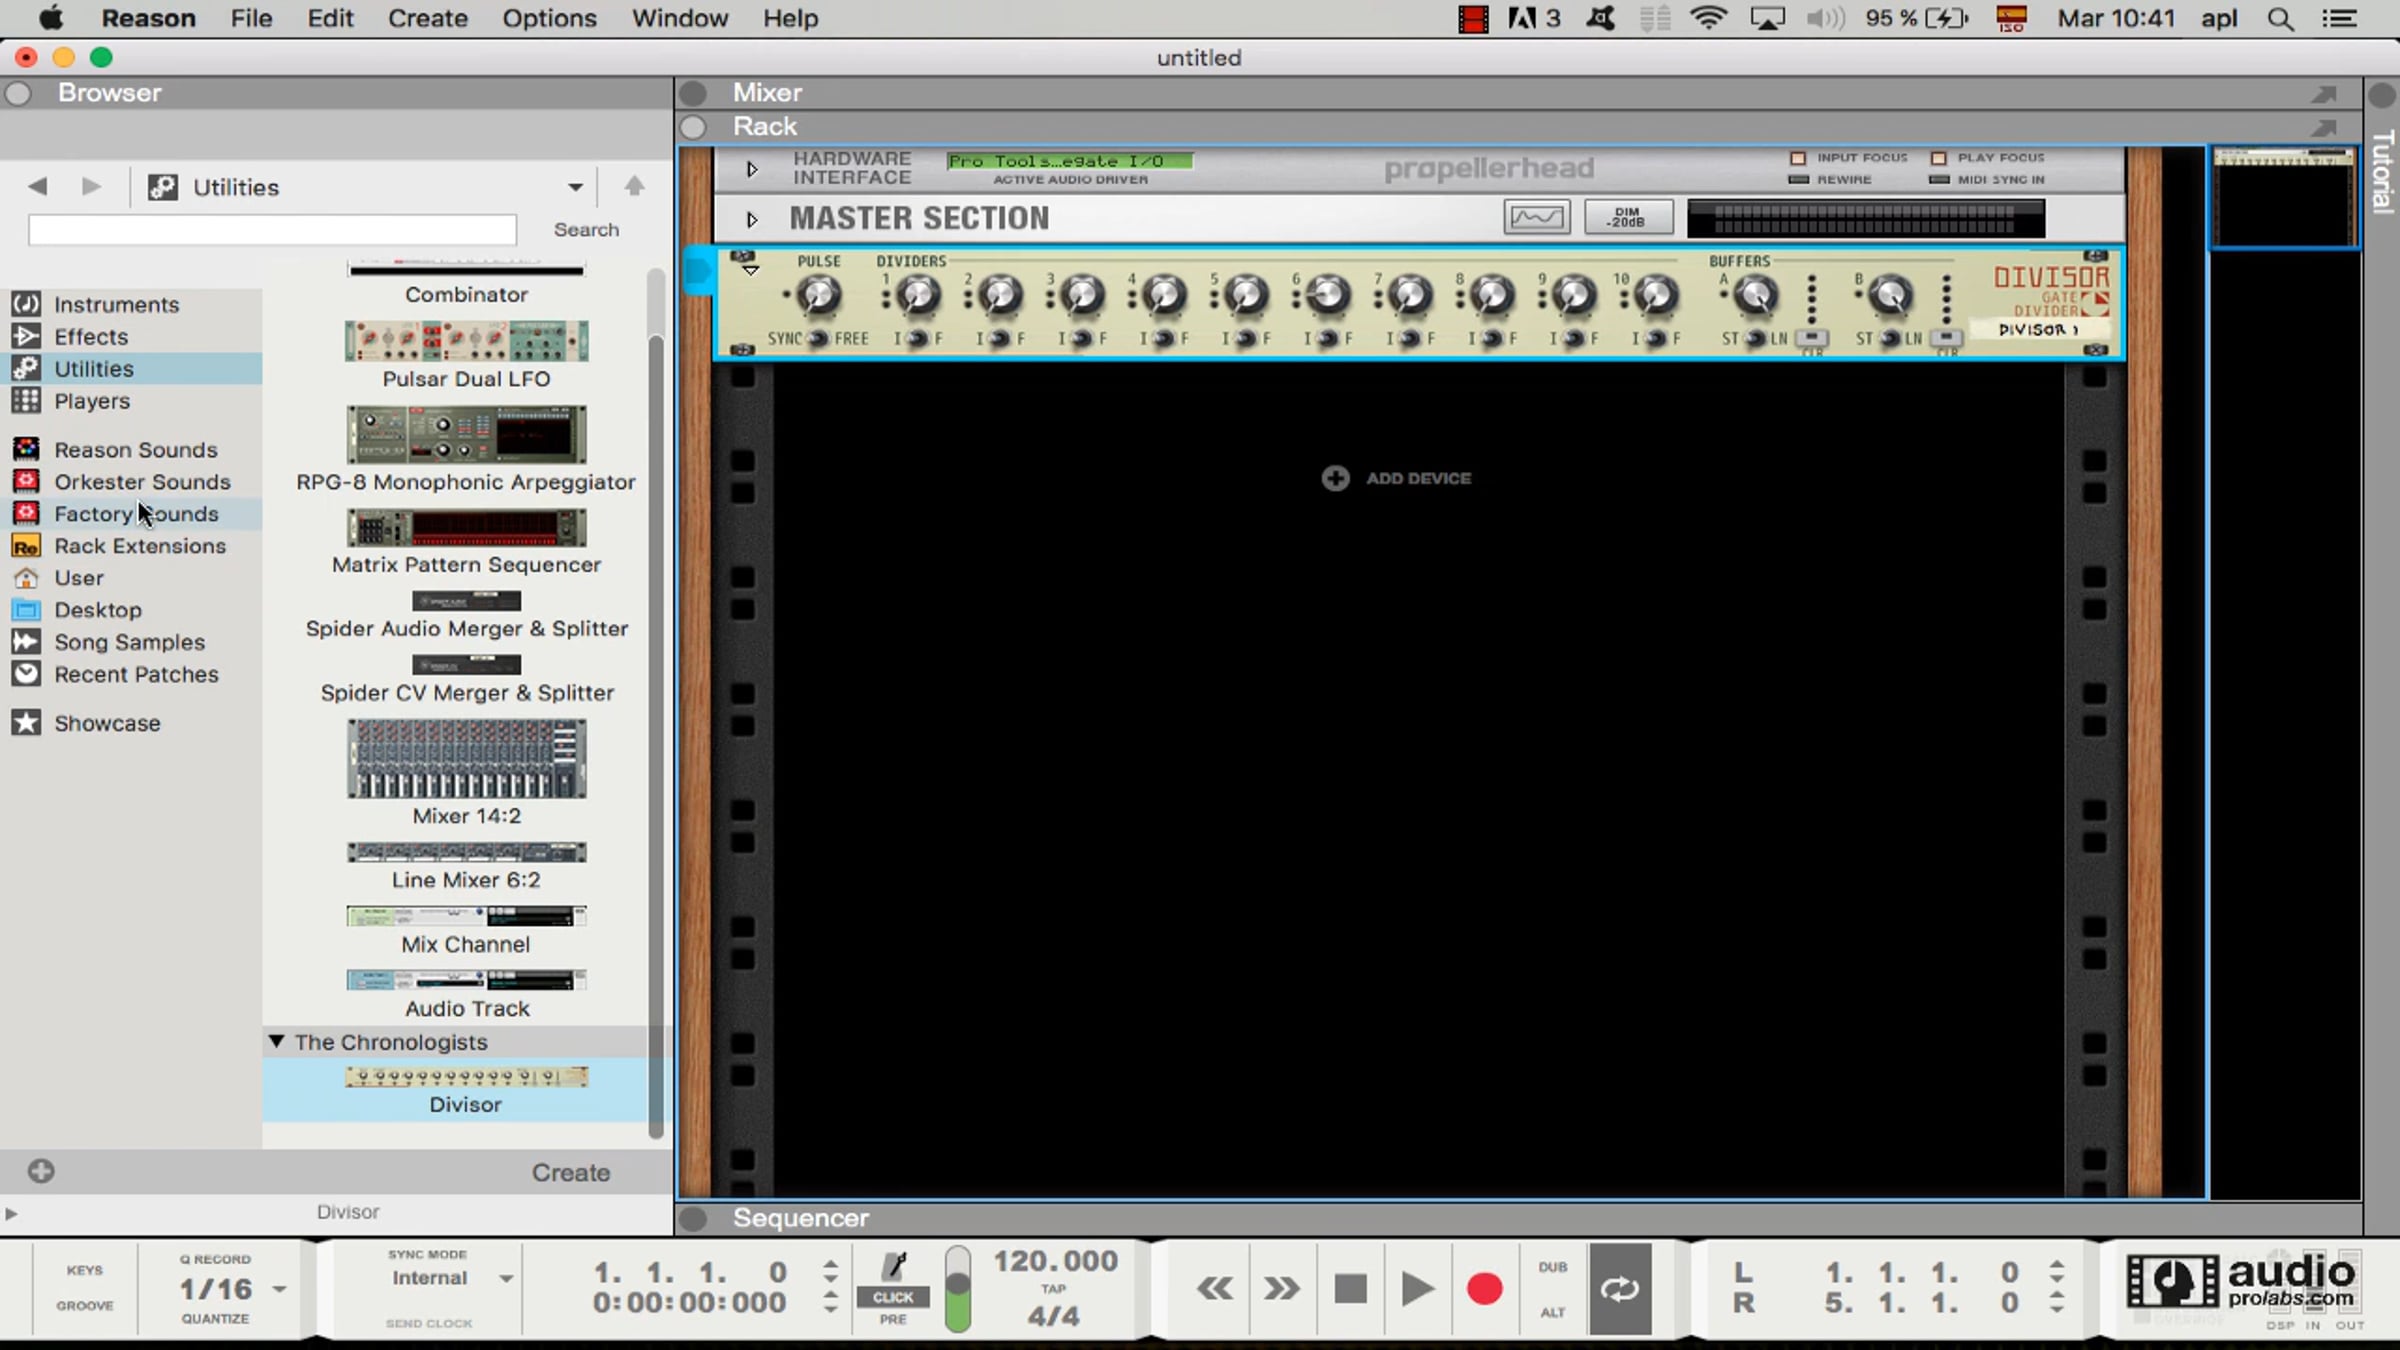2400x1350 pixels.
Task: Toggle the metronome Click button
Action: pyautogui.click(x=892, y=1296)
